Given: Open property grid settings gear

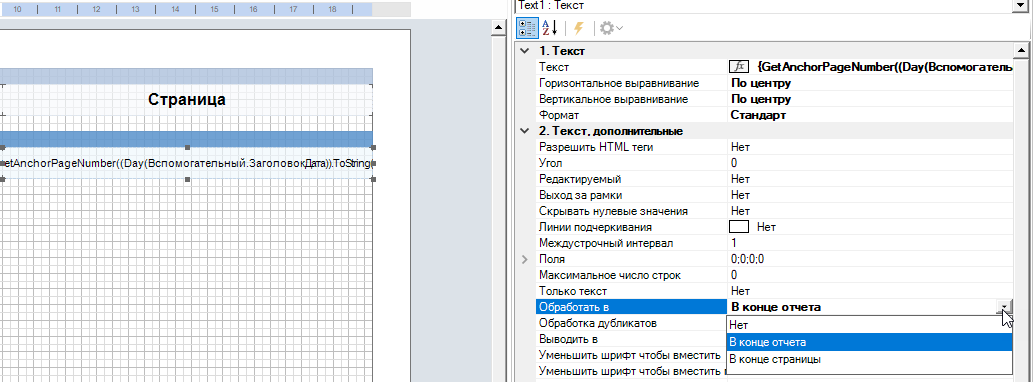Looking at the screenshot, I should tap(611, 28).
